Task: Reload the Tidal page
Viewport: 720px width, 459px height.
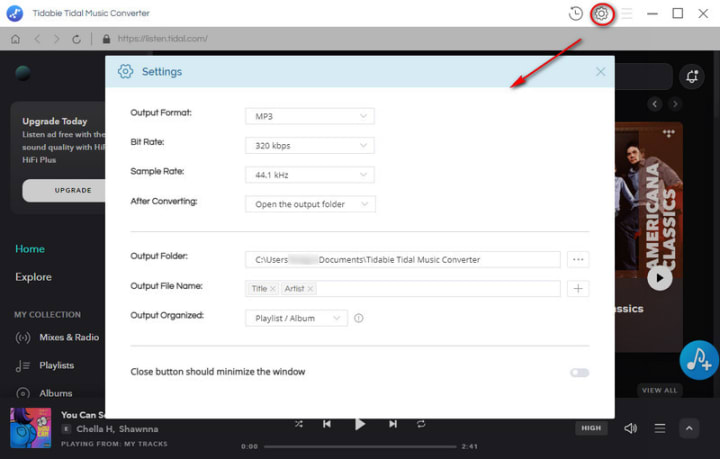Action: click(x=76, y=39)
